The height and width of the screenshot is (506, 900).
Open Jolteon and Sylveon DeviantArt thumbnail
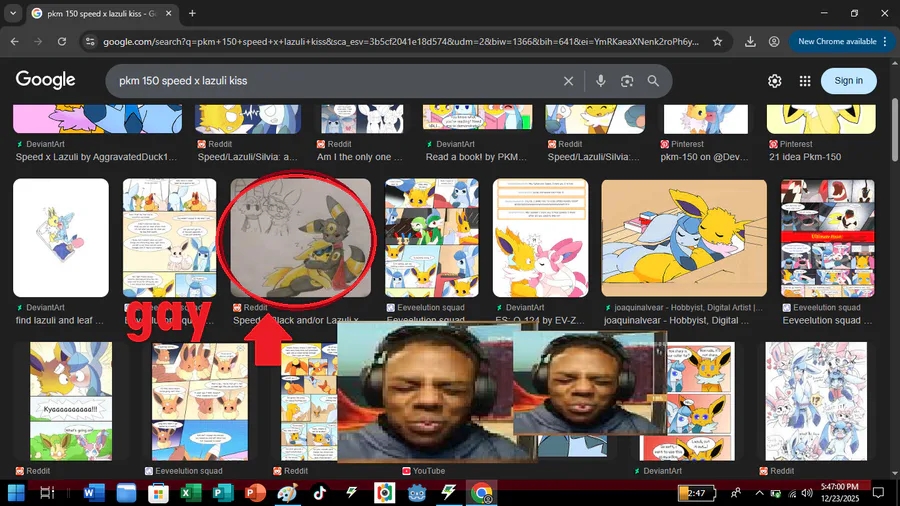click(x=540, y=238)
